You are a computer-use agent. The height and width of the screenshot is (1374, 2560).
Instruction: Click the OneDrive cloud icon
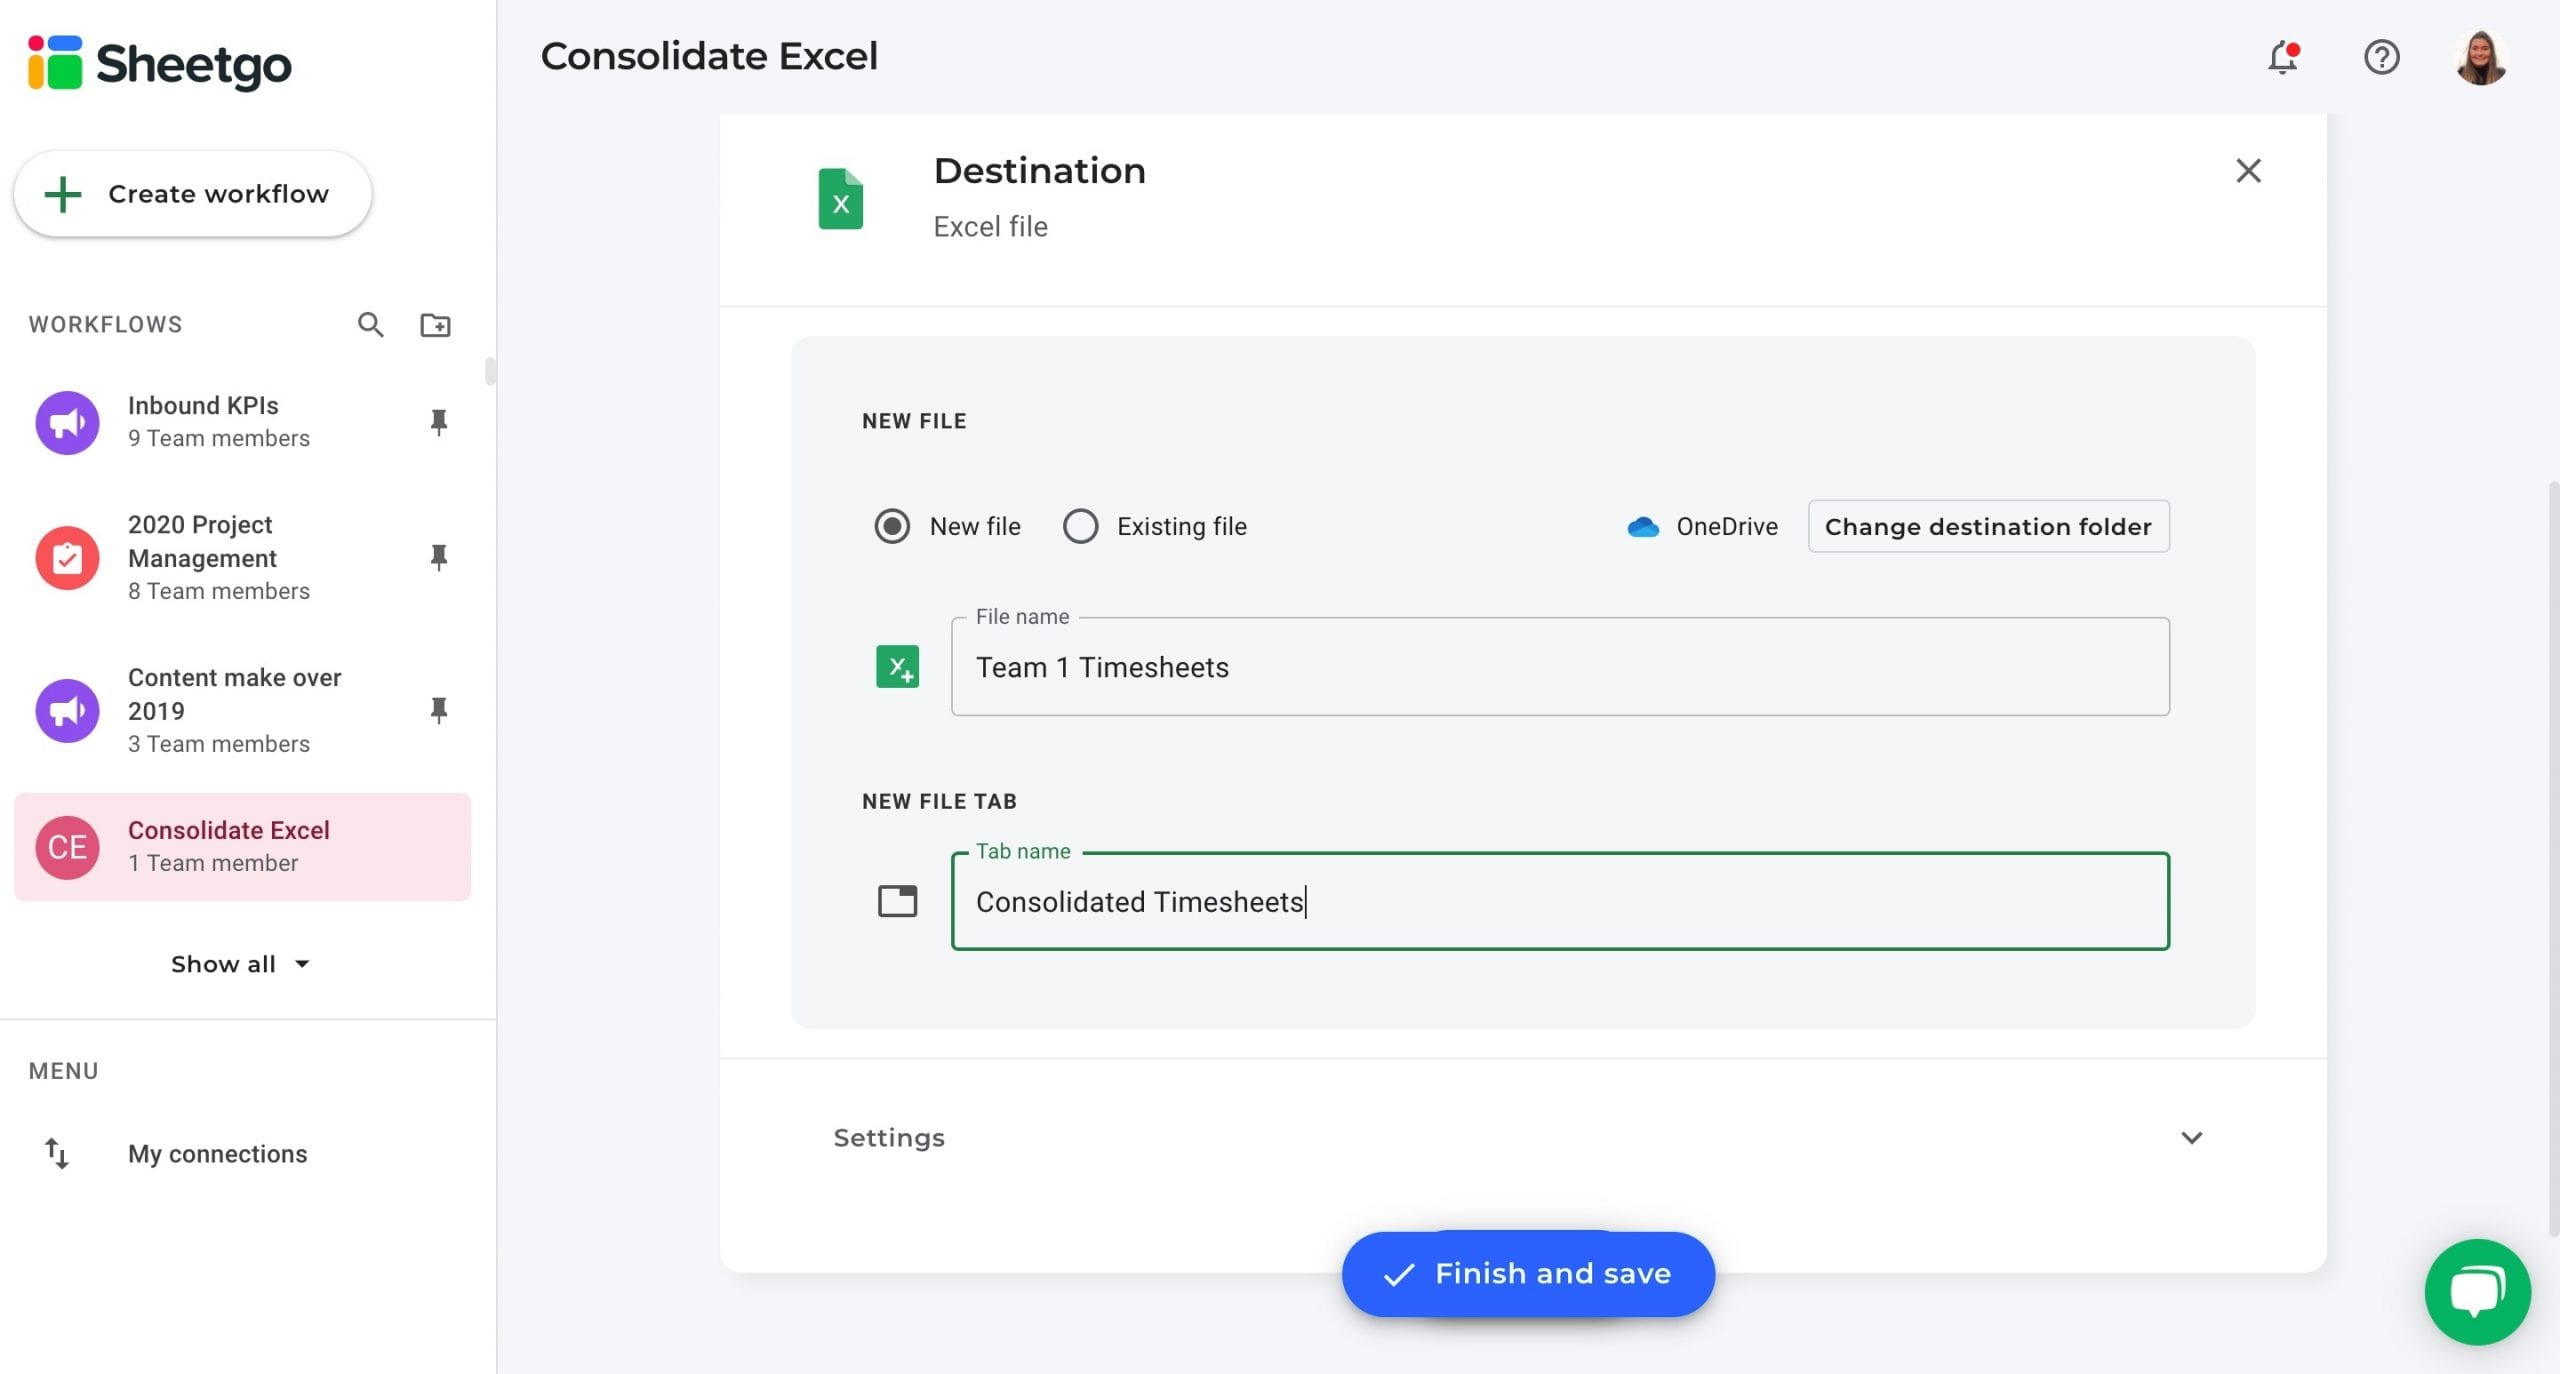1643,526
